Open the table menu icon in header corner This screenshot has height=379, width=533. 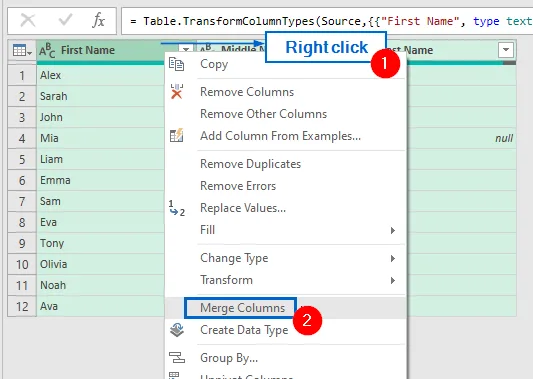pyautogui.click(x=22, y=51)
